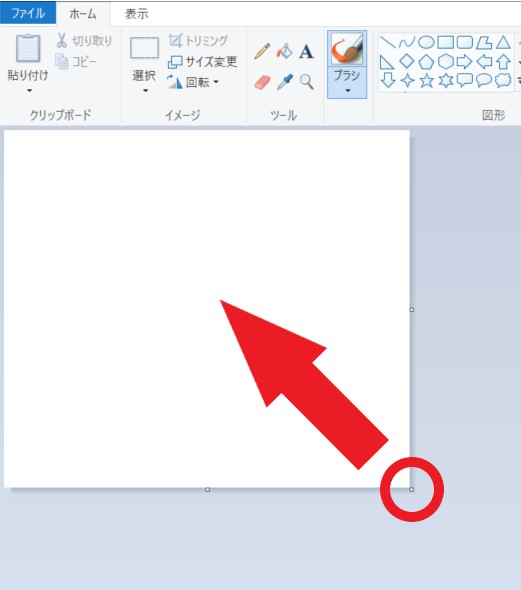This screenshot has width=521, height=590.
Task: Select the Magnifier tool
Action: (x=307, y=82)
